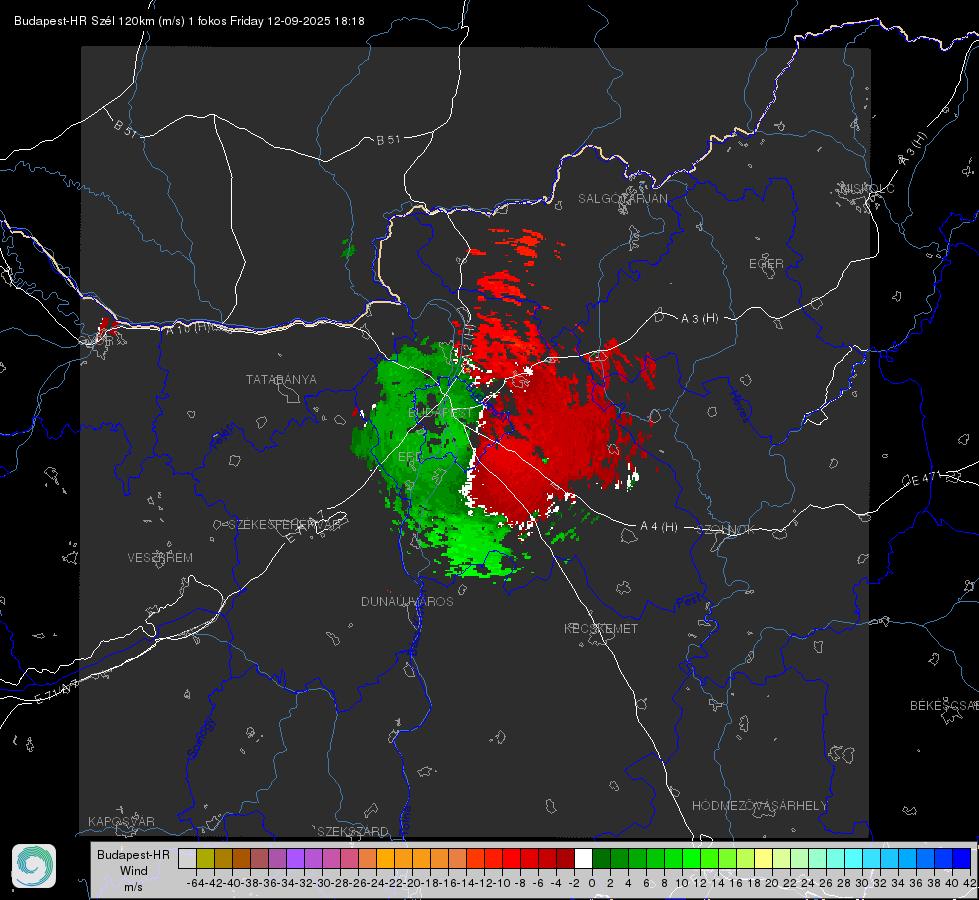
Task: Click the BUDAPEST label over the radar echo
Action: click(440, 413)
